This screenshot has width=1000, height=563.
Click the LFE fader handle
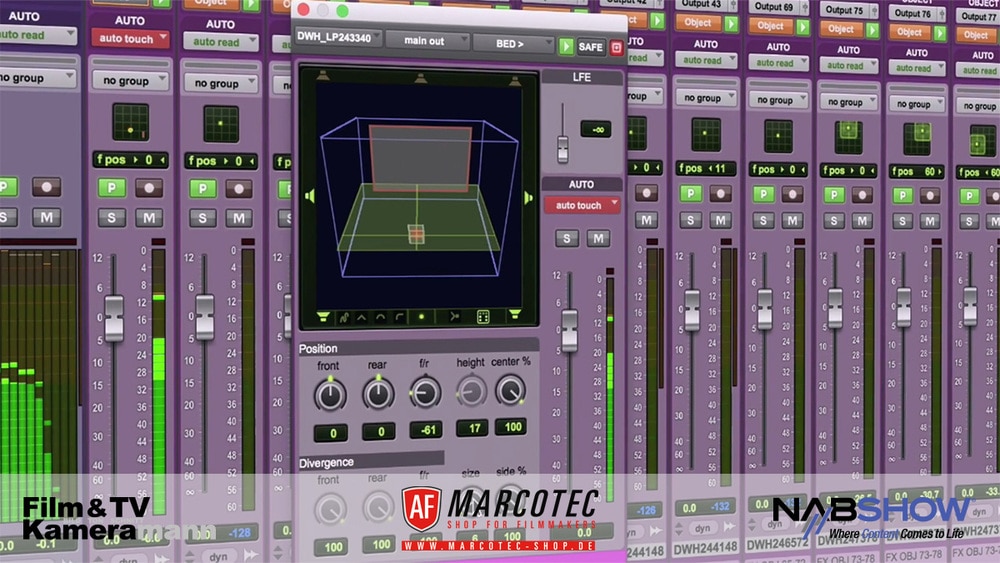click(562, 149)
